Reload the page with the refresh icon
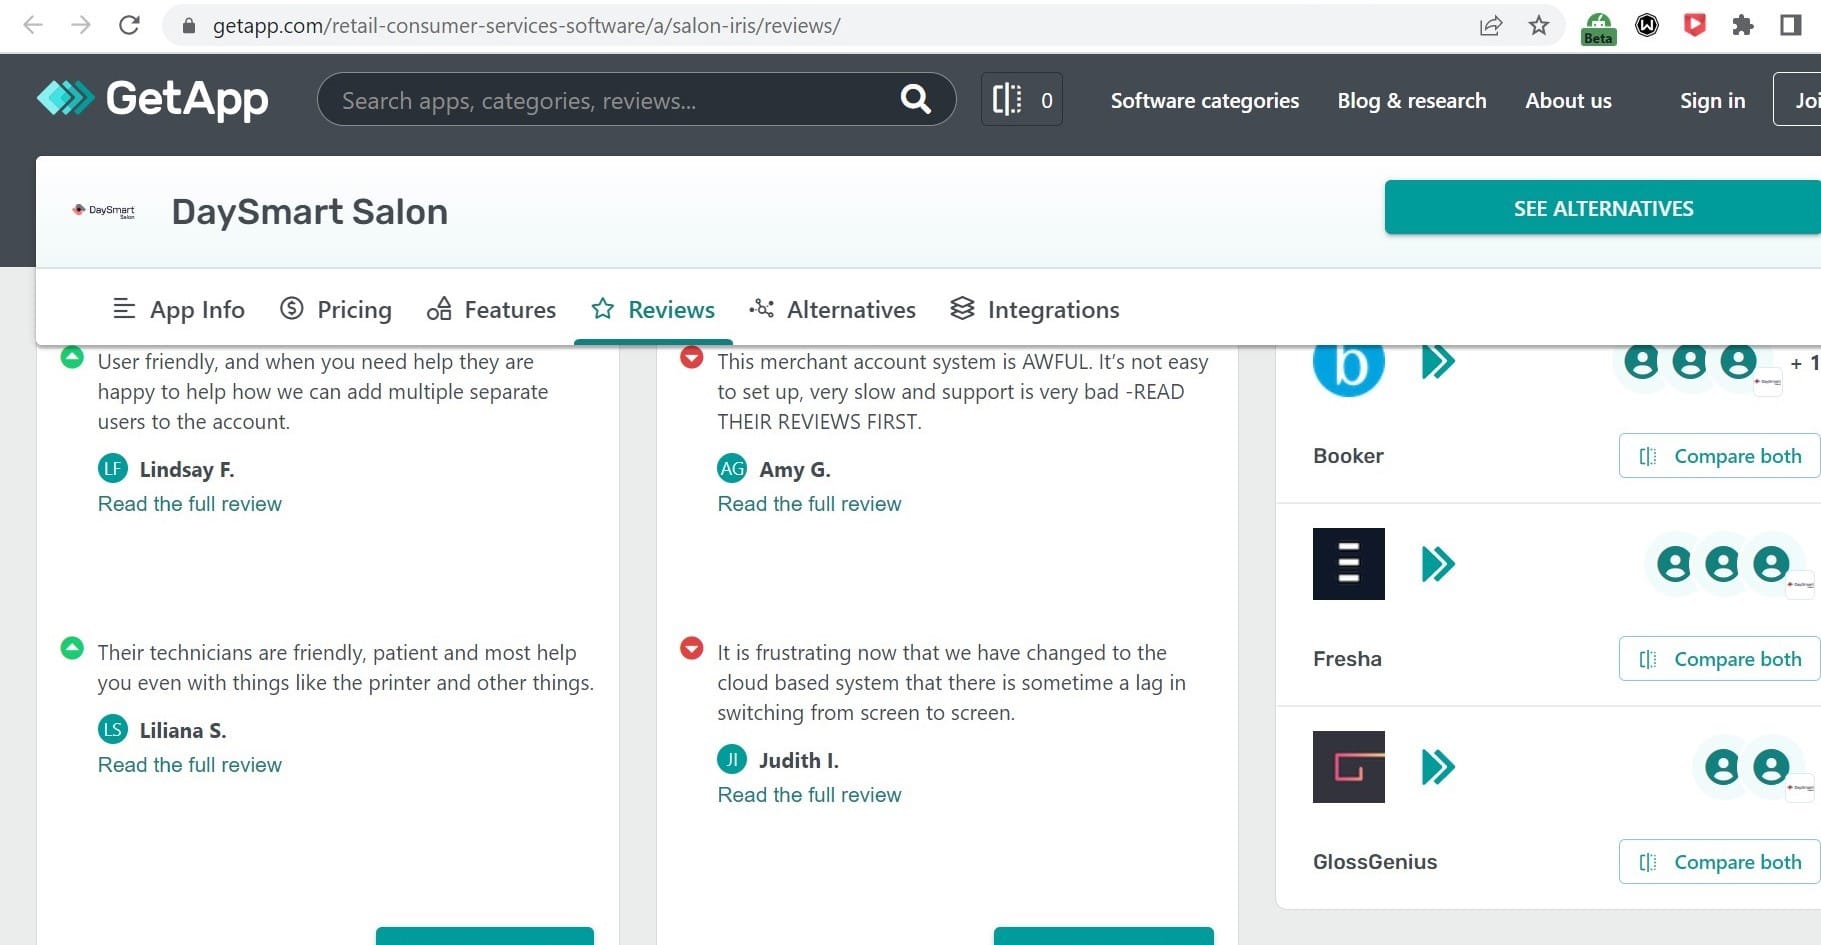This screenshot has height=945, width=1821. pyautogui.click(x=129, y=25)
